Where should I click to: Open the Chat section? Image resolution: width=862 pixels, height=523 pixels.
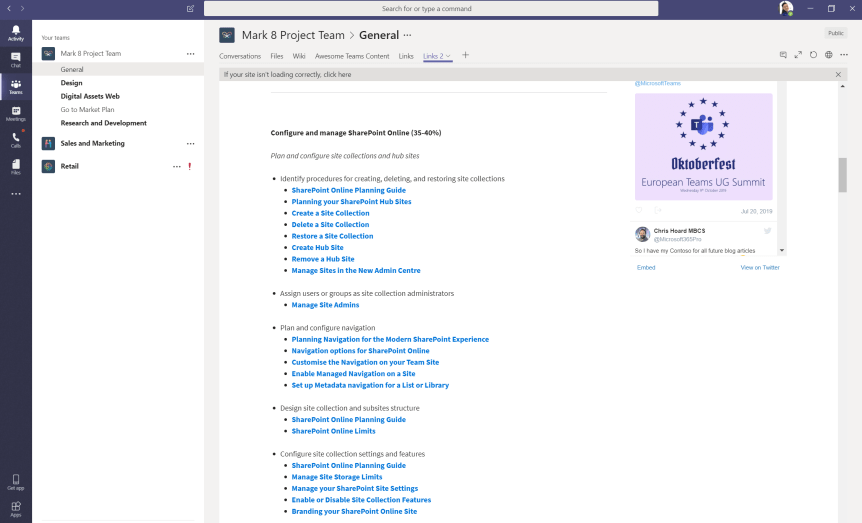coord(15,59)
